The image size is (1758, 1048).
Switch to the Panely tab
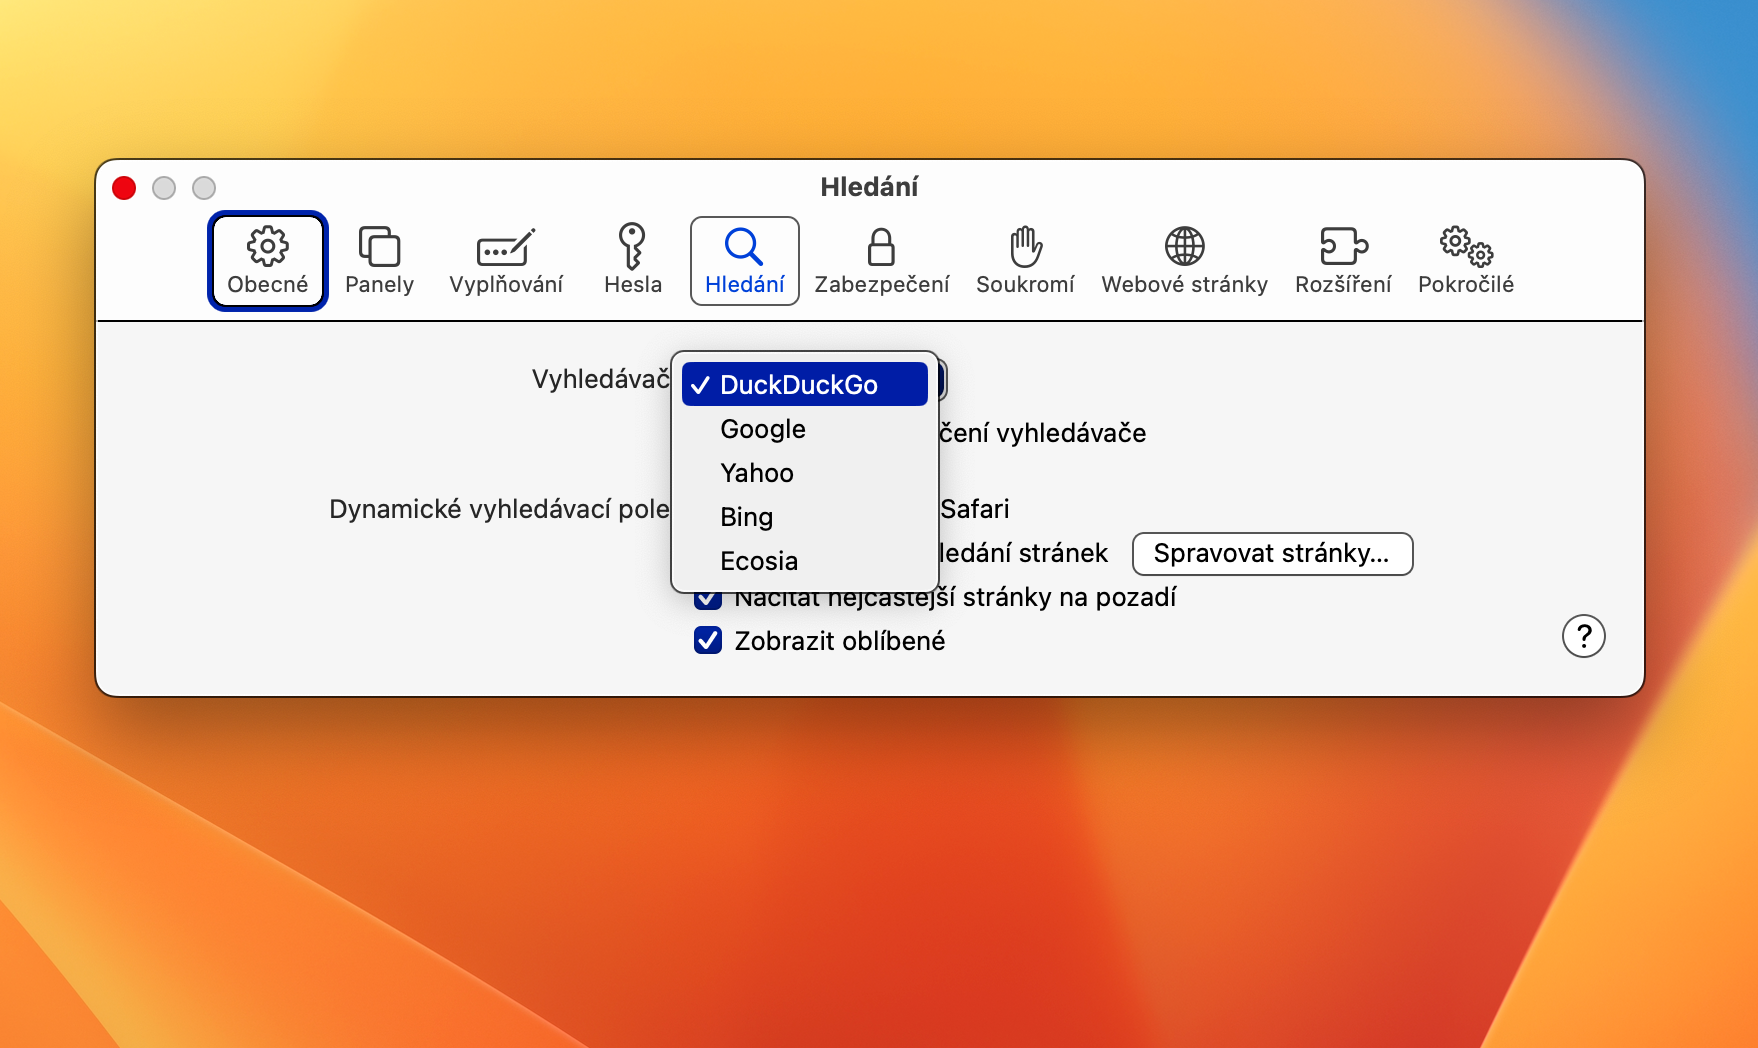coord(379,261)
